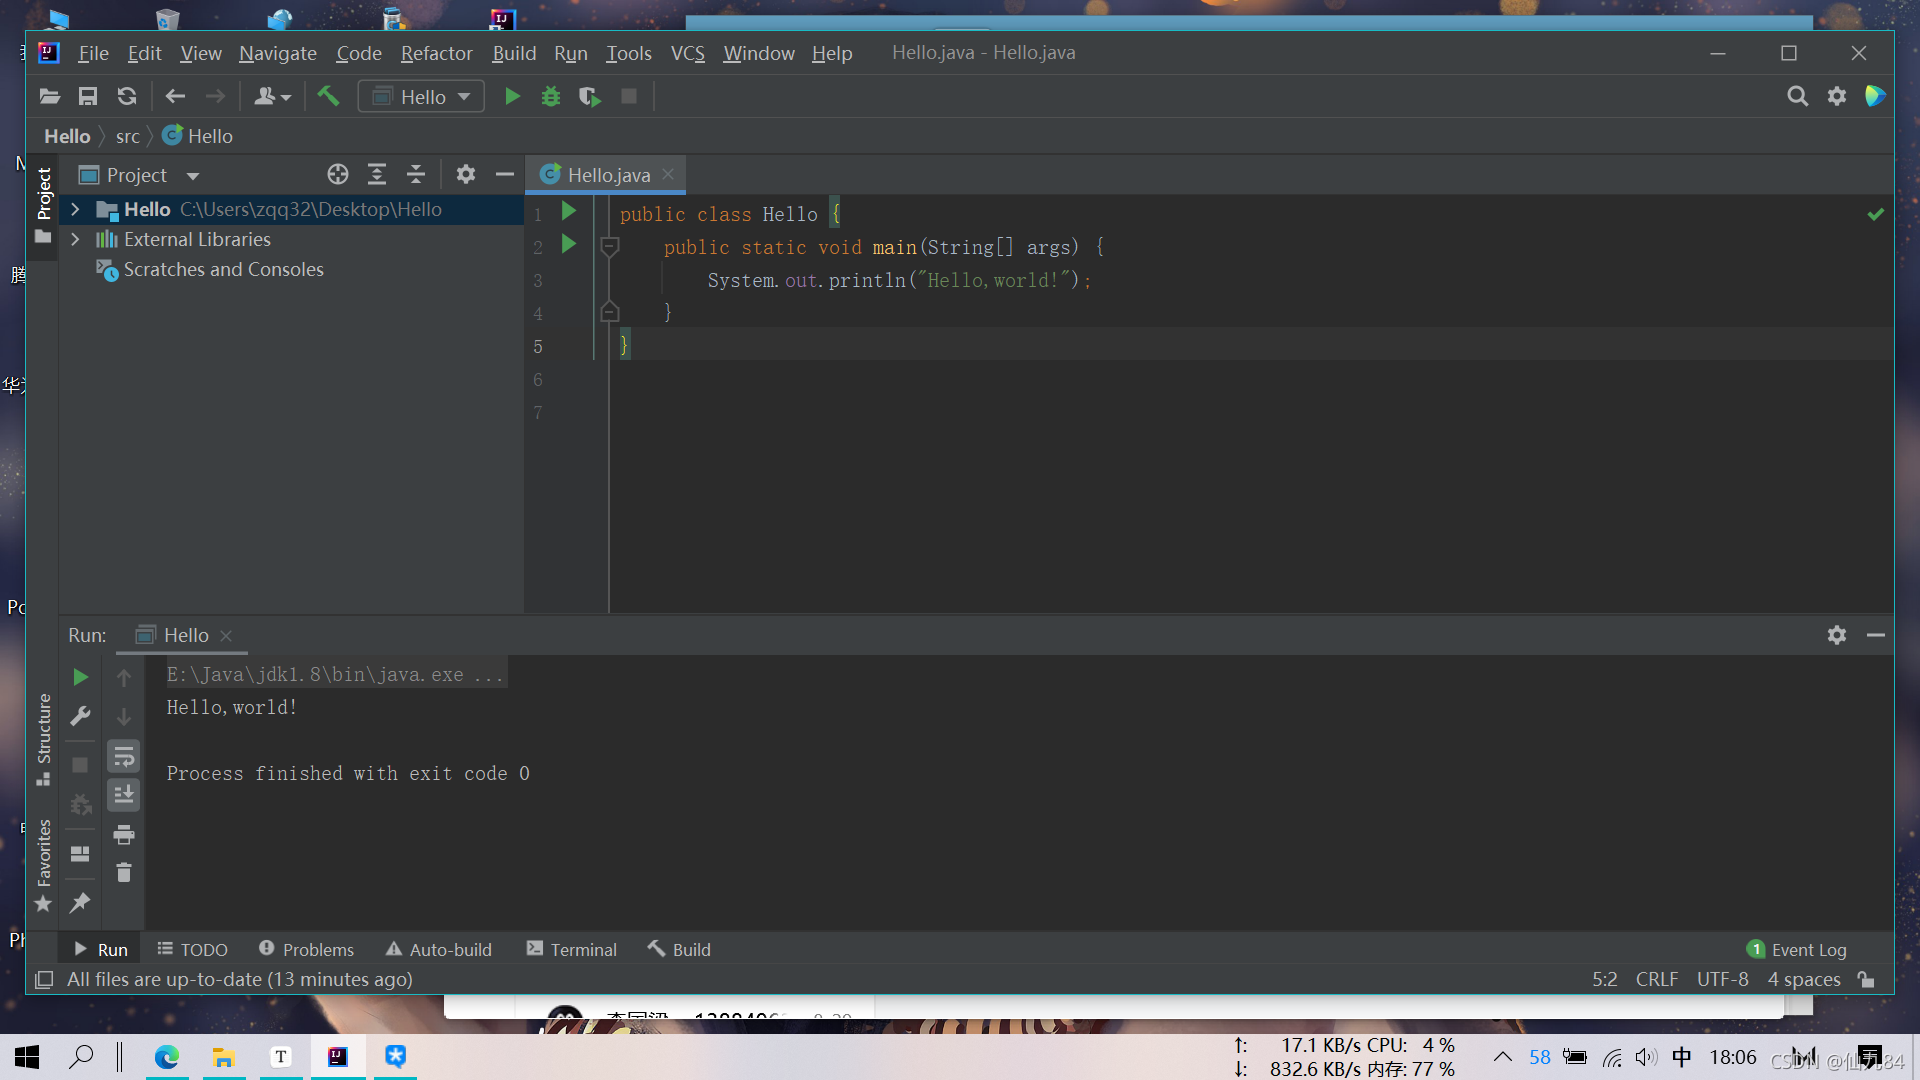Screen dimensions: 1920x1080
Task: Click the CRLF line separator in status bar
Action: [1656, 979]
